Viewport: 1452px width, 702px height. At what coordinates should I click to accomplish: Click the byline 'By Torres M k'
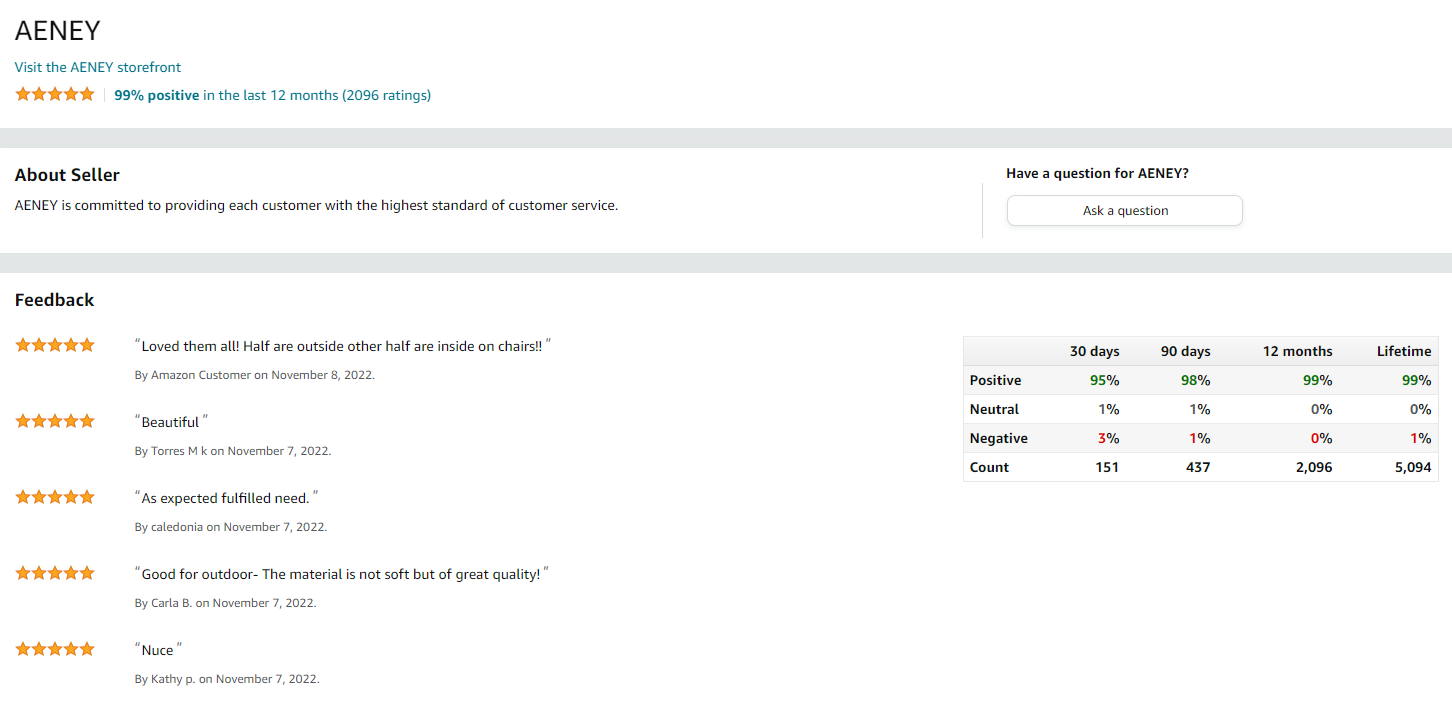[x=233, y=451]
